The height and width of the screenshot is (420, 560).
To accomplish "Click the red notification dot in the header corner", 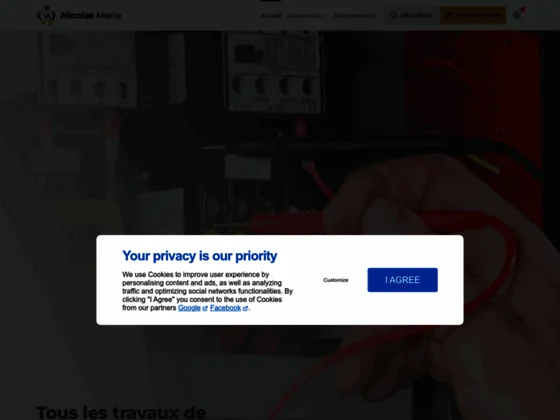I will coord(523,9).
